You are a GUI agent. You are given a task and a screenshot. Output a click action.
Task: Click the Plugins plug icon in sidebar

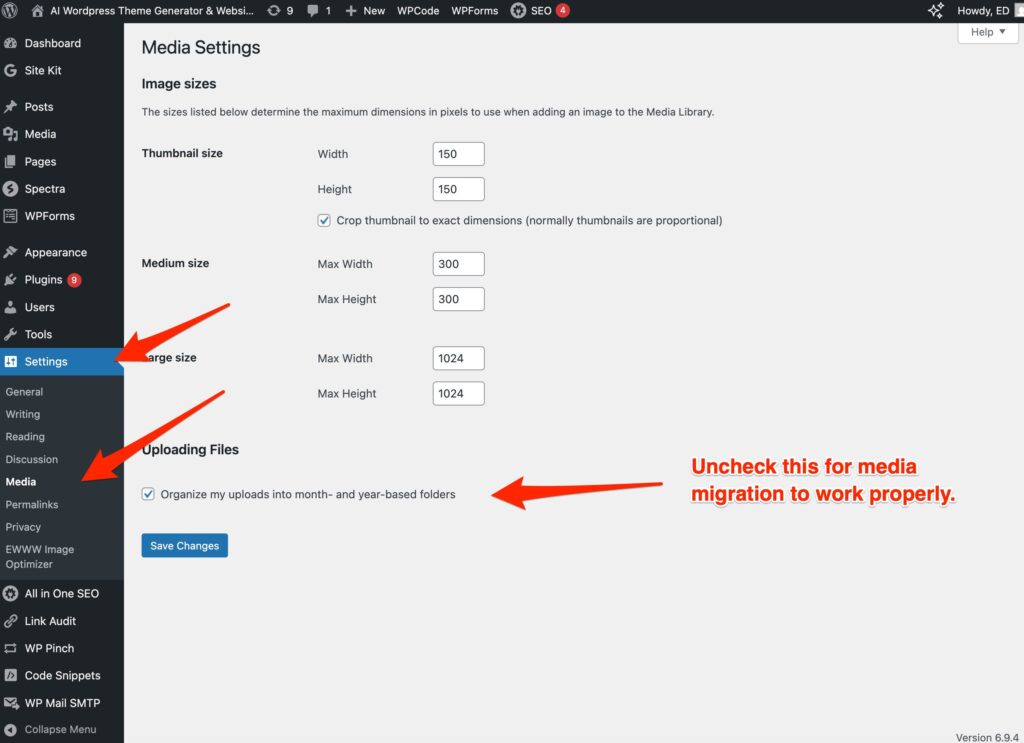click(x=11, y=281)
